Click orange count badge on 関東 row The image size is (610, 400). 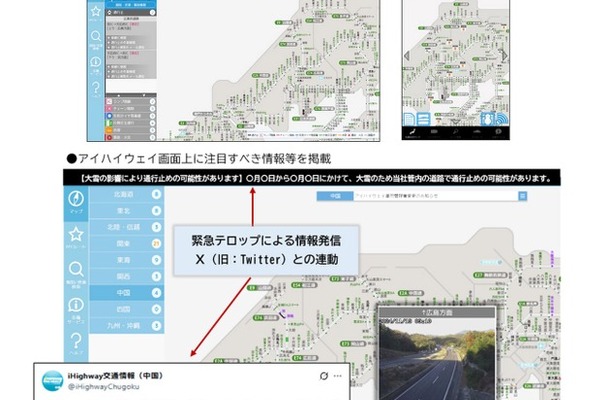[x=156, y=244]
